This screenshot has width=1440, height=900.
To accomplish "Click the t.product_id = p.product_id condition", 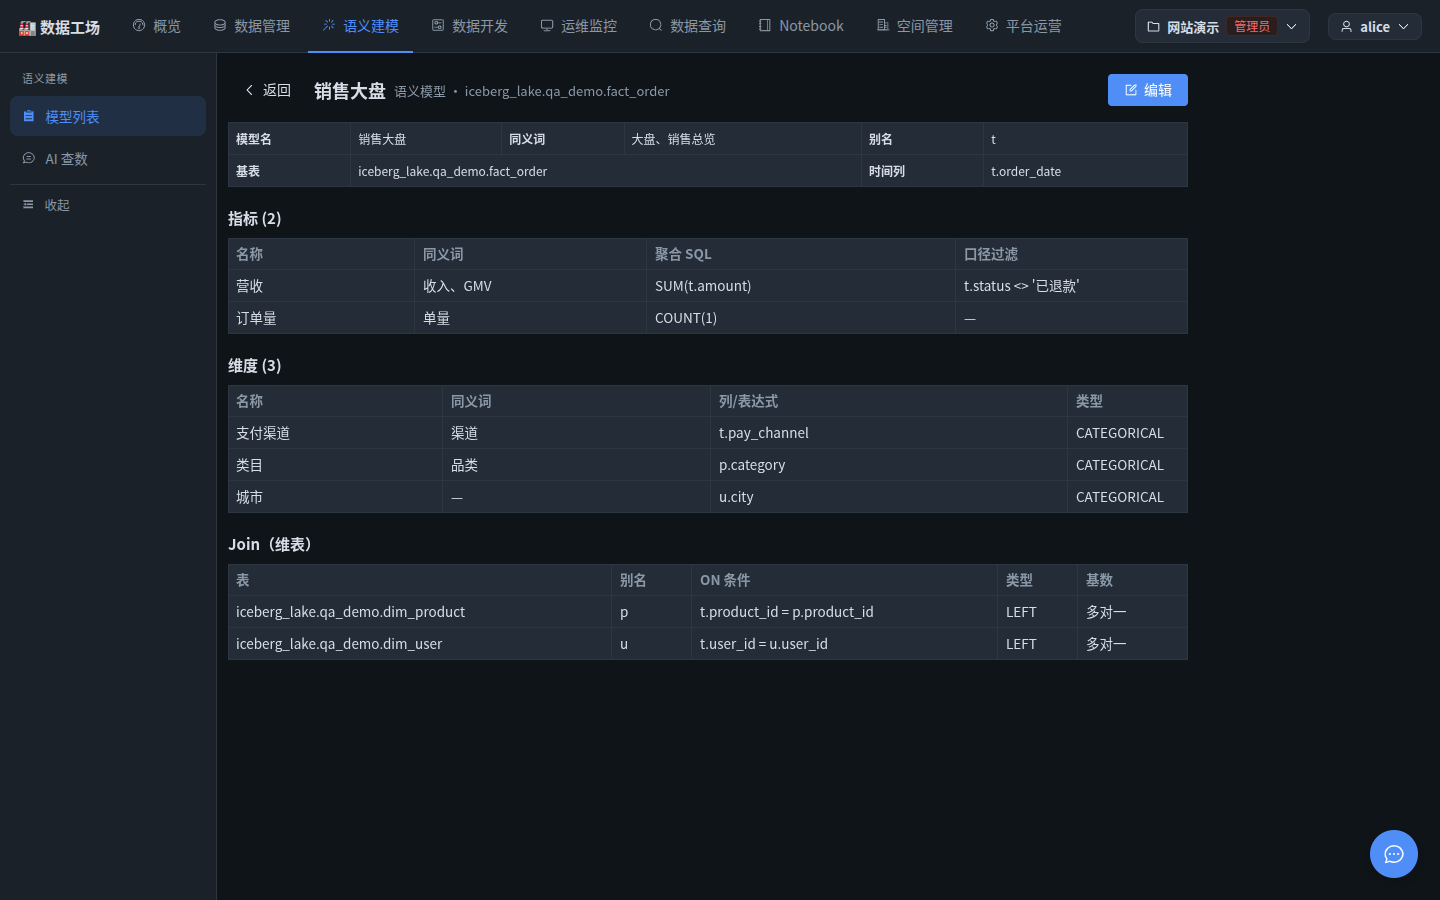I will pos(787,612).
